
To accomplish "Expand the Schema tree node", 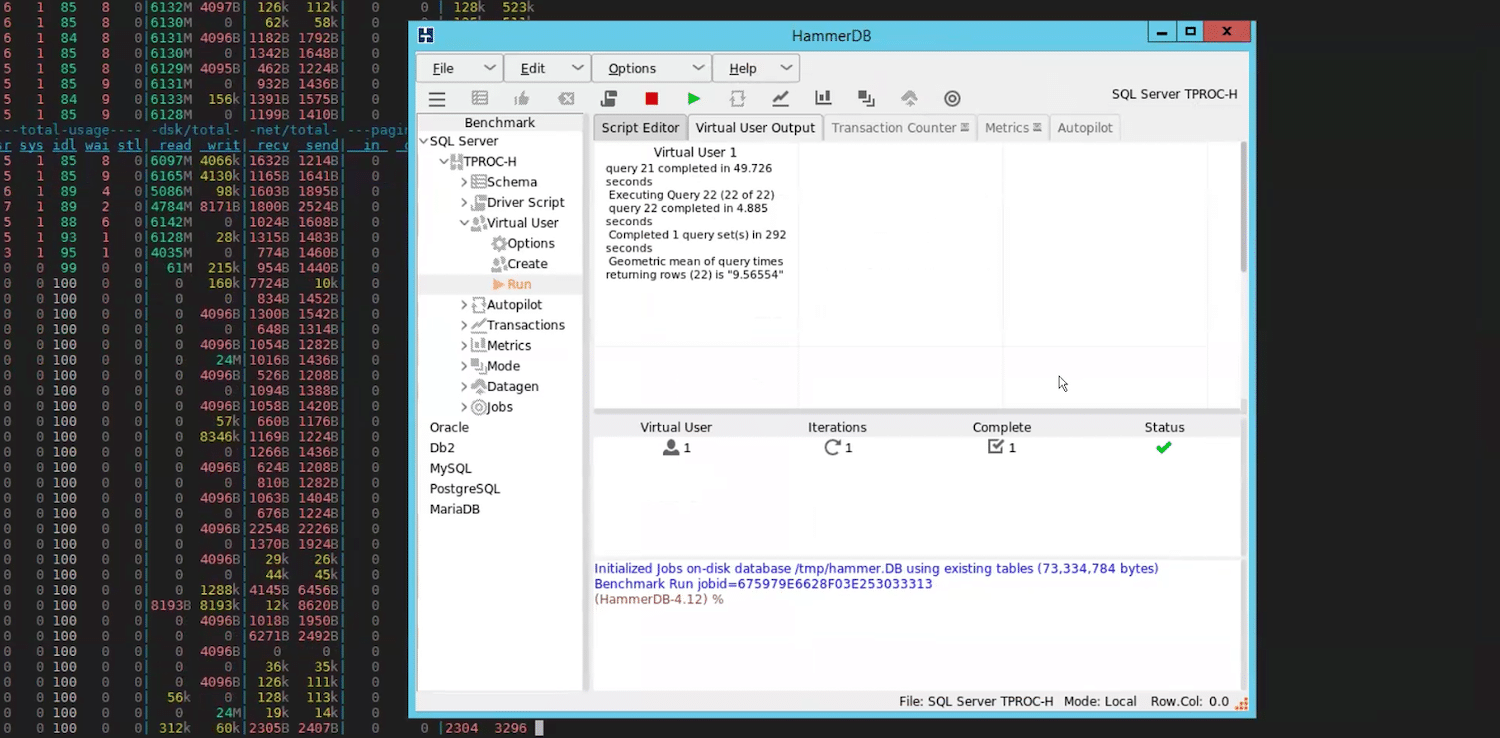I will click(x=464, y=182).
